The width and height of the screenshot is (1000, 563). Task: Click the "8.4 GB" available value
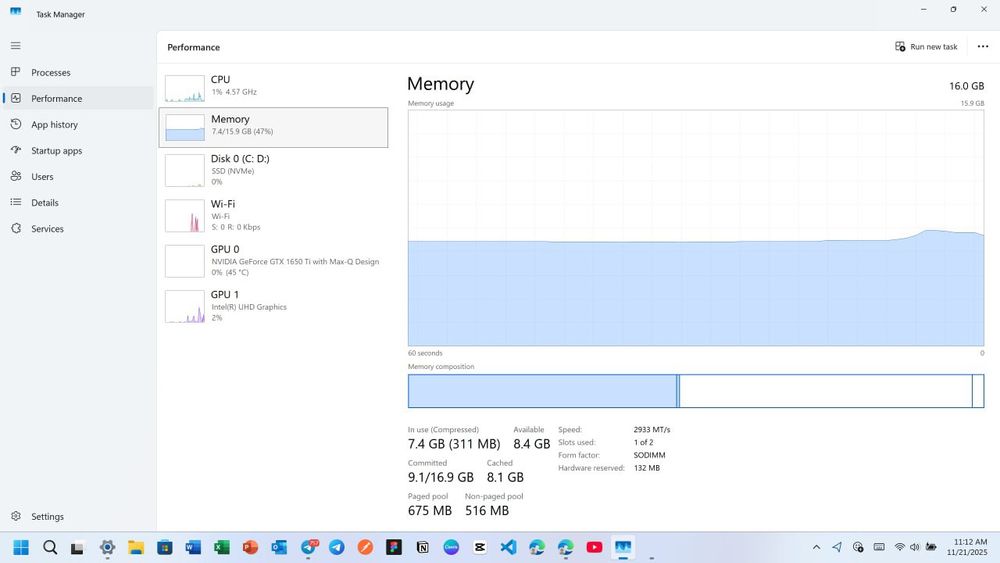(x=531, y=444)
